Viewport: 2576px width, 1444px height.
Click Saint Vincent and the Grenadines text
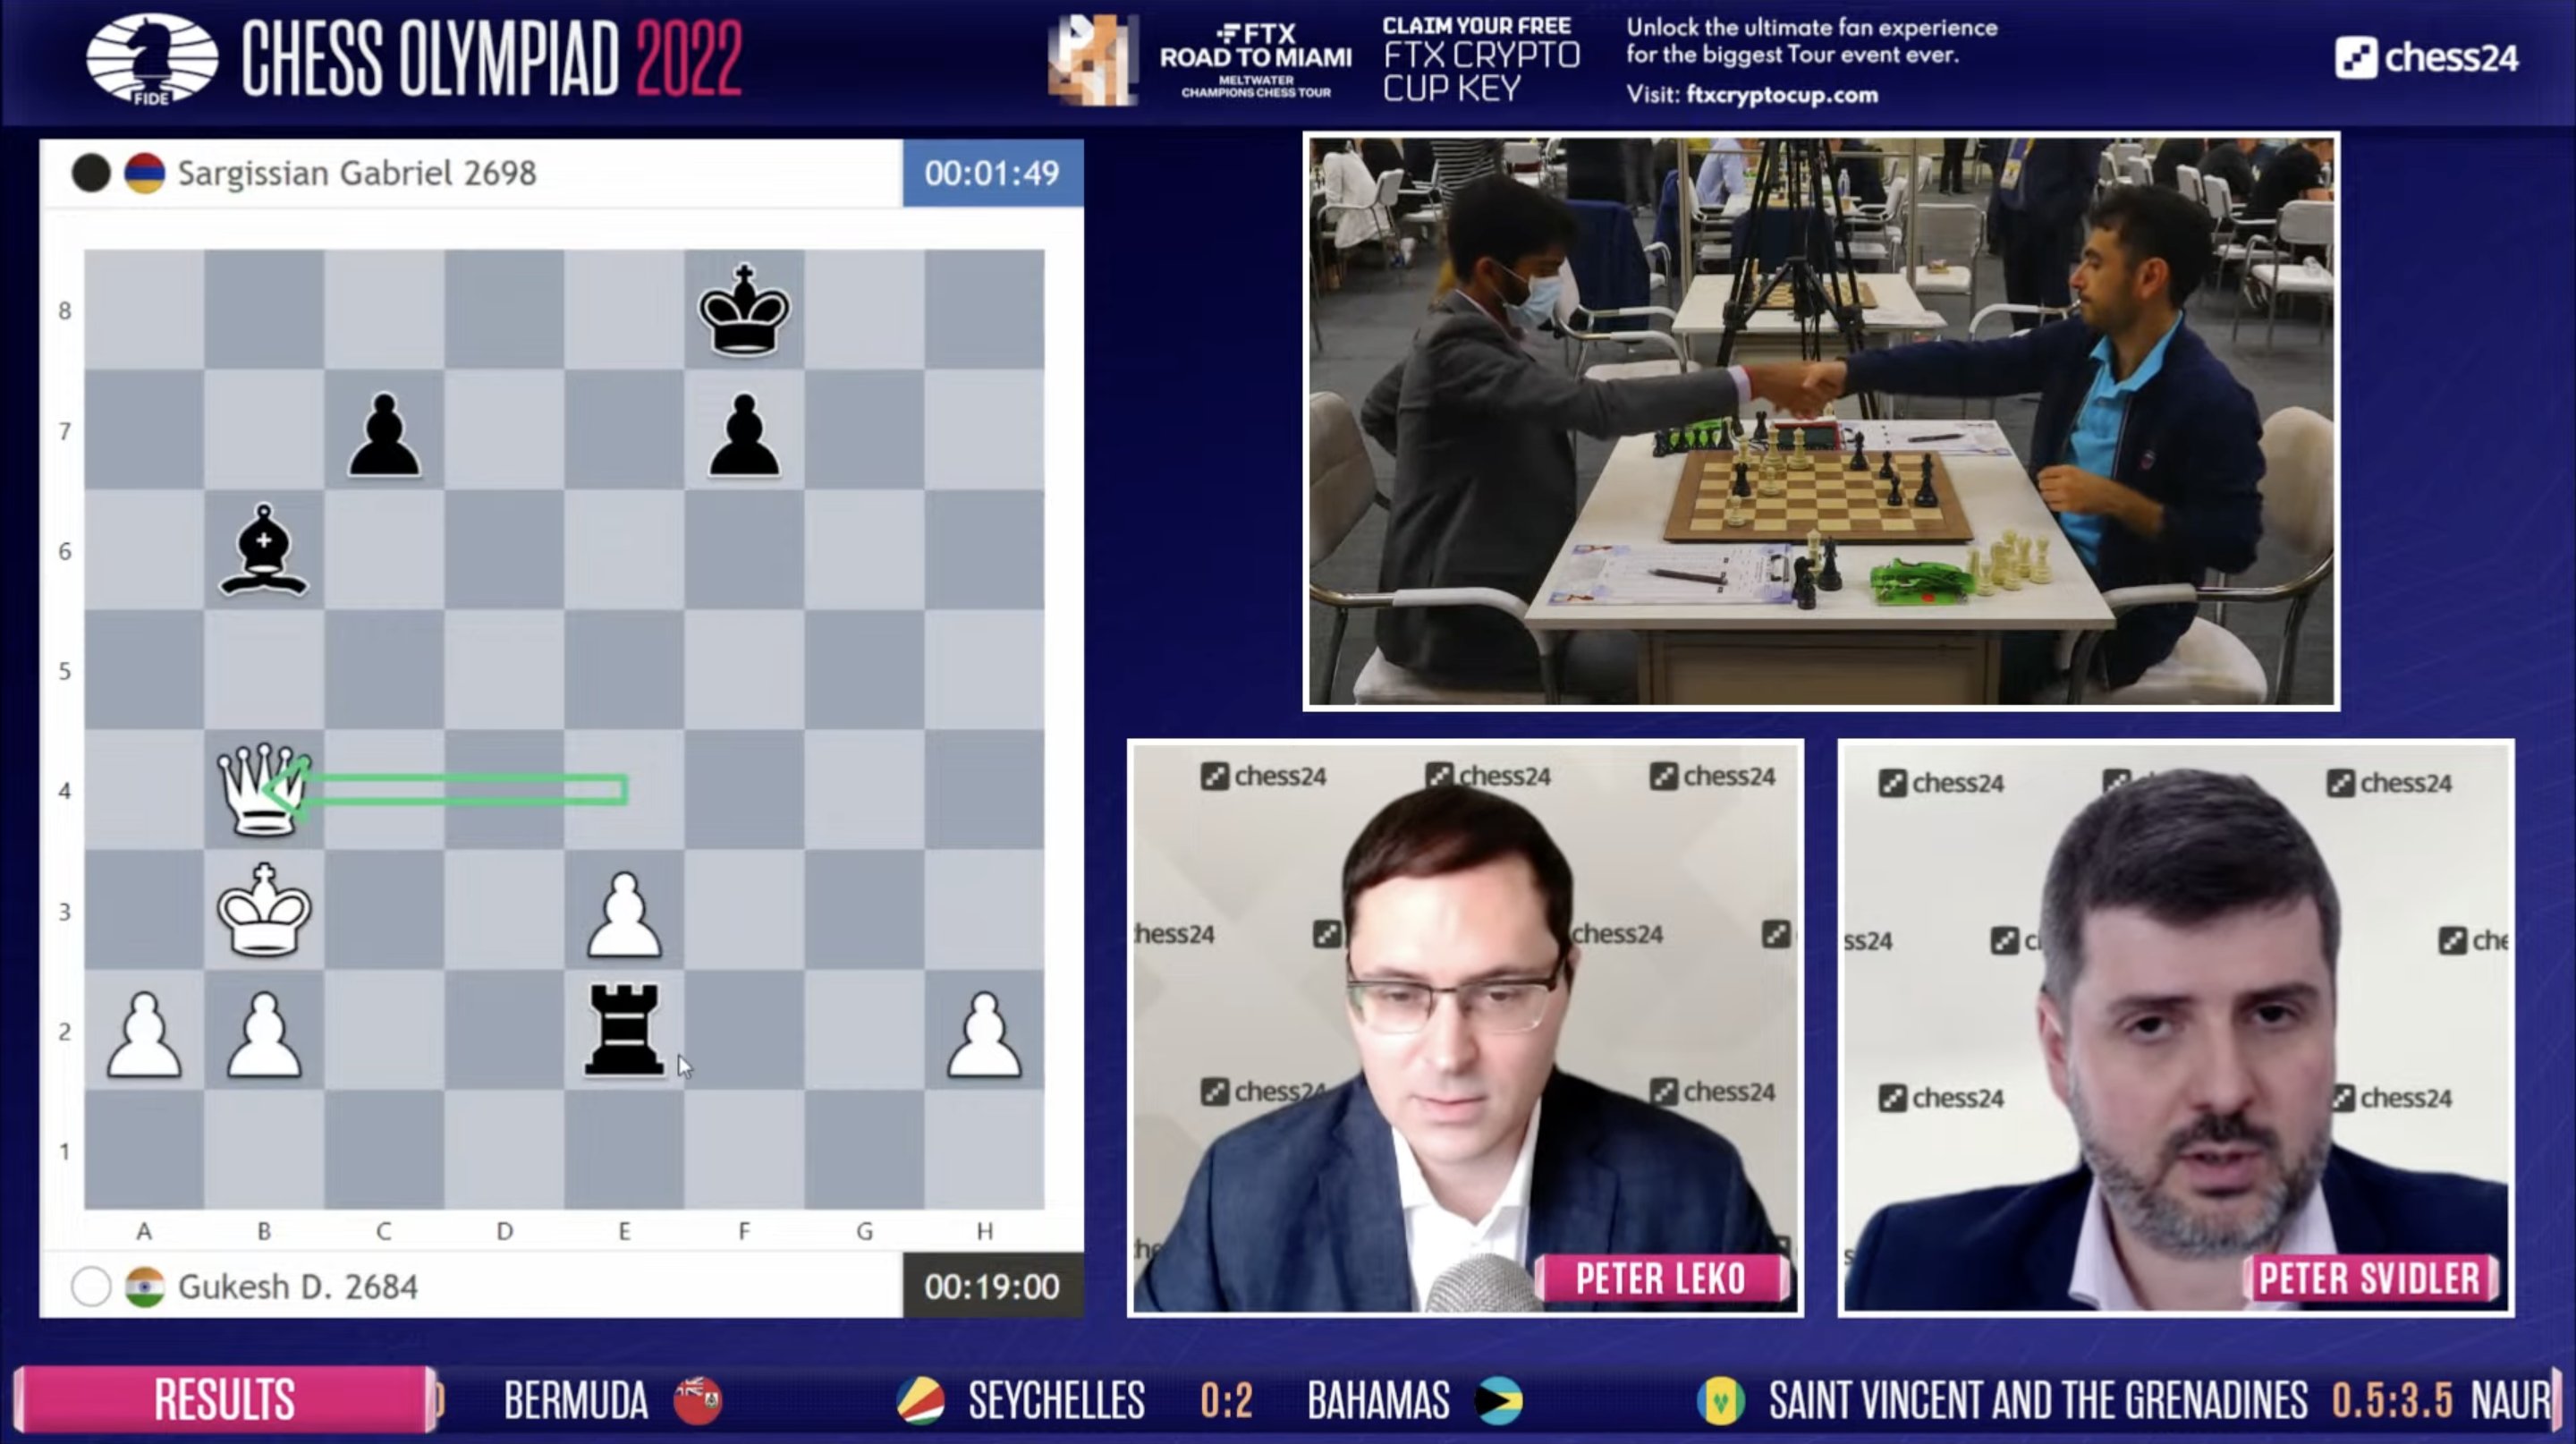coord(2037,1400)
